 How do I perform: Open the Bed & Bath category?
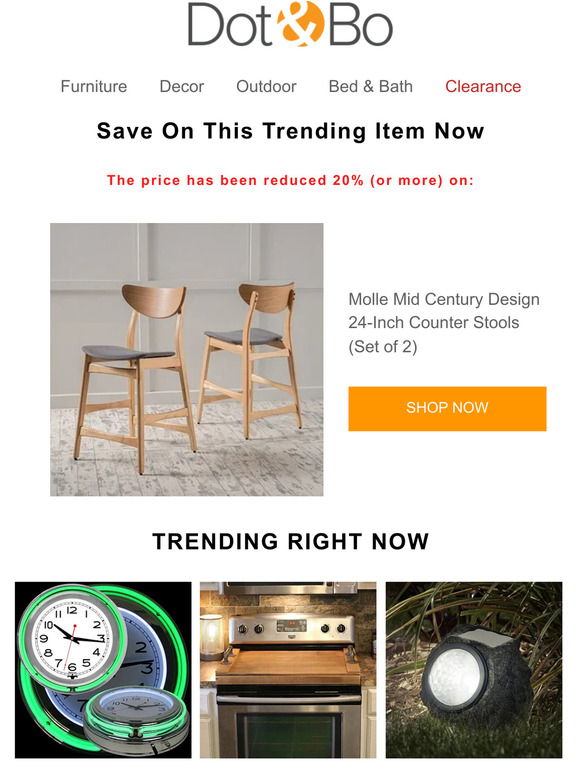371,86
